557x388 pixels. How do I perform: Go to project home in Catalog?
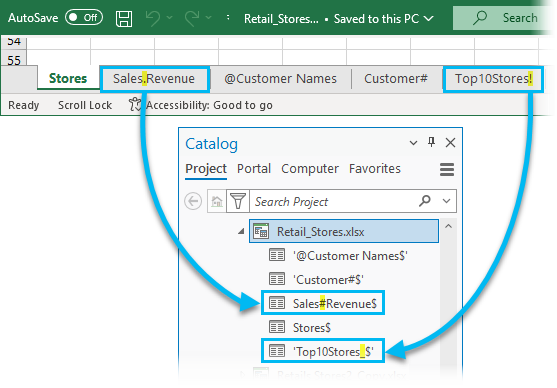(217, 201)
